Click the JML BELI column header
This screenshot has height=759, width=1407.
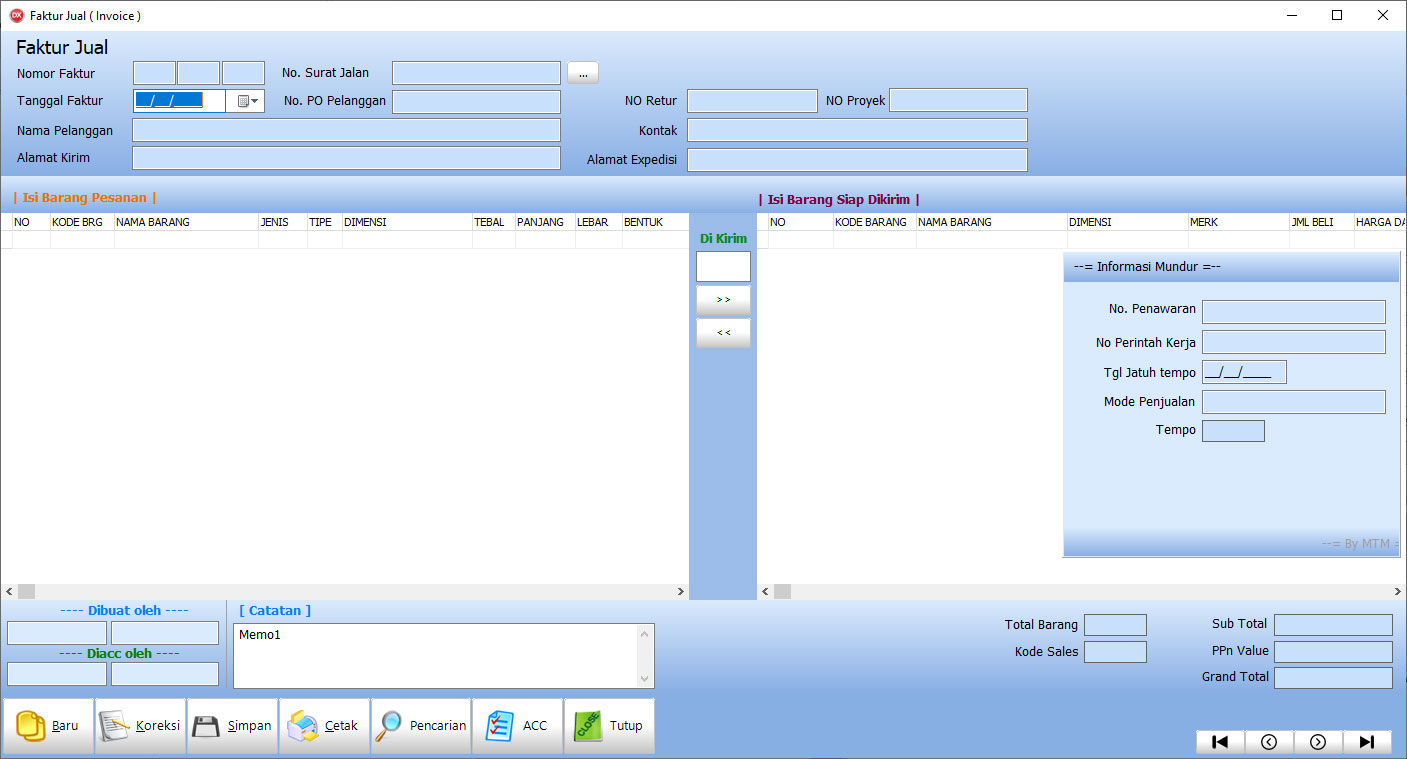pos(1322,222)
